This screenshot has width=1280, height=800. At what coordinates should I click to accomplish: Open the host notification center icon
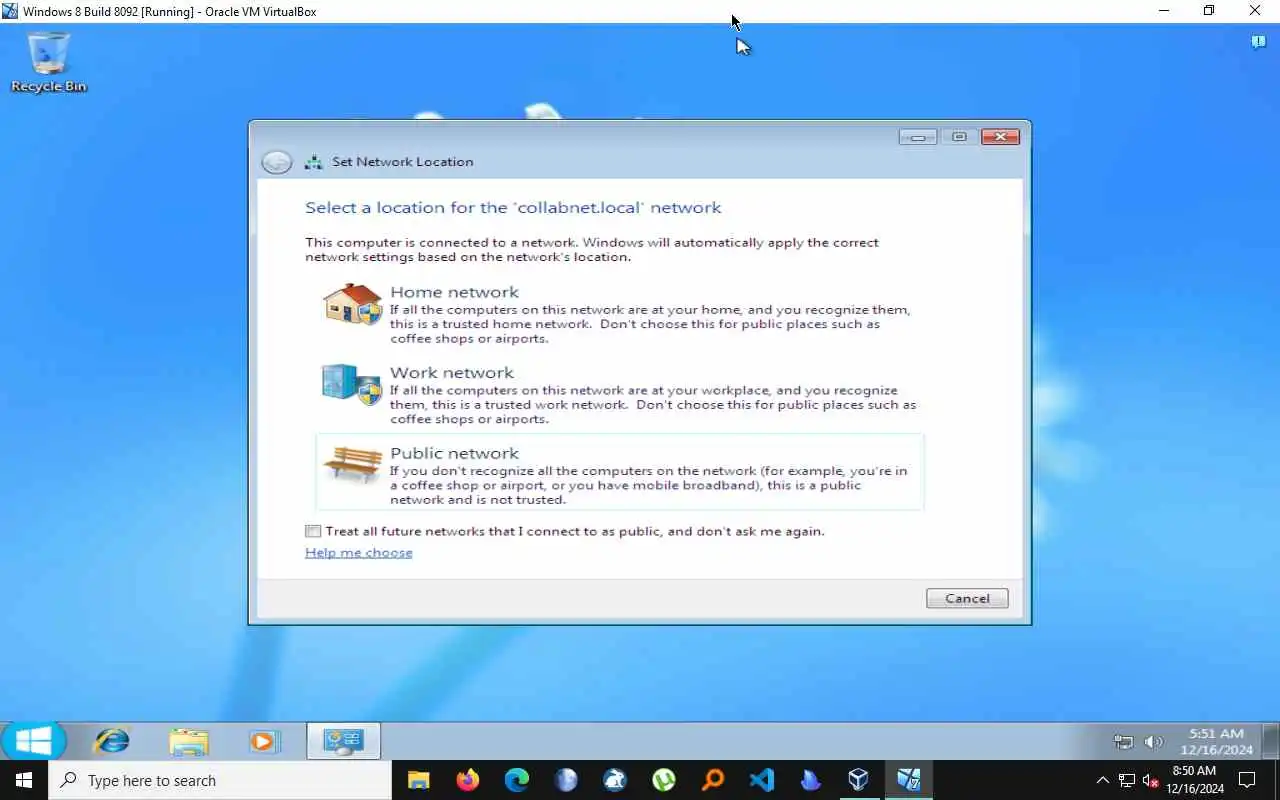[x=1247, y=780]
